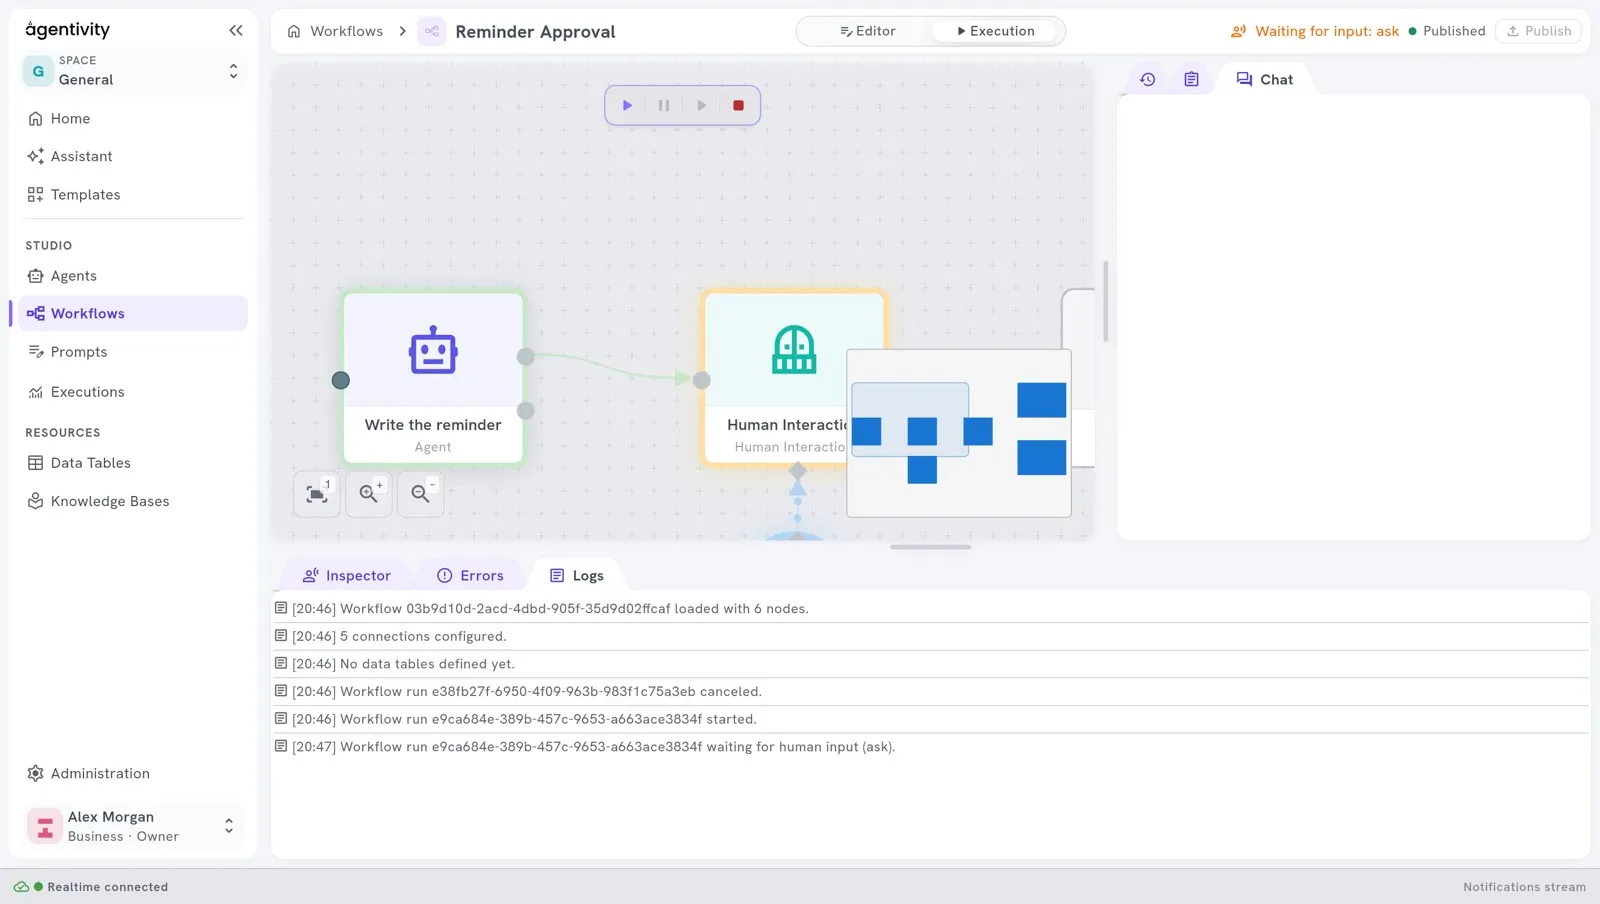Open the General space selector

pos(134,70)
